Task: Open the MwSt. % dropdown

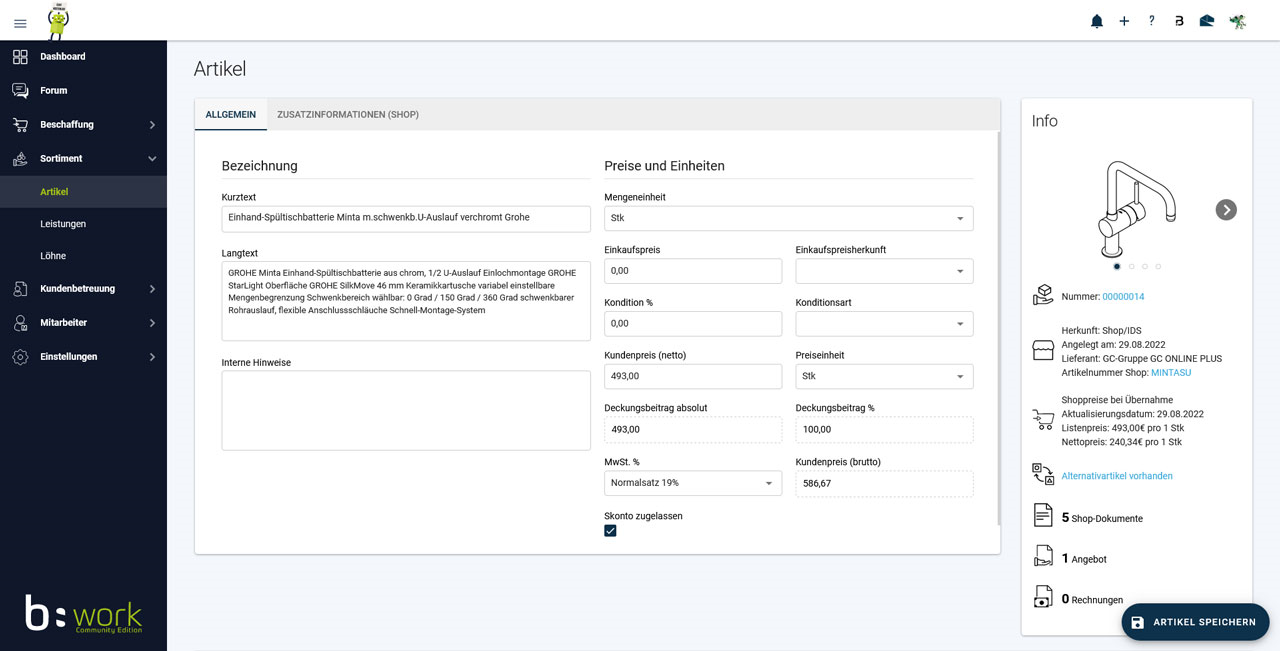Action: coord(693,483)
